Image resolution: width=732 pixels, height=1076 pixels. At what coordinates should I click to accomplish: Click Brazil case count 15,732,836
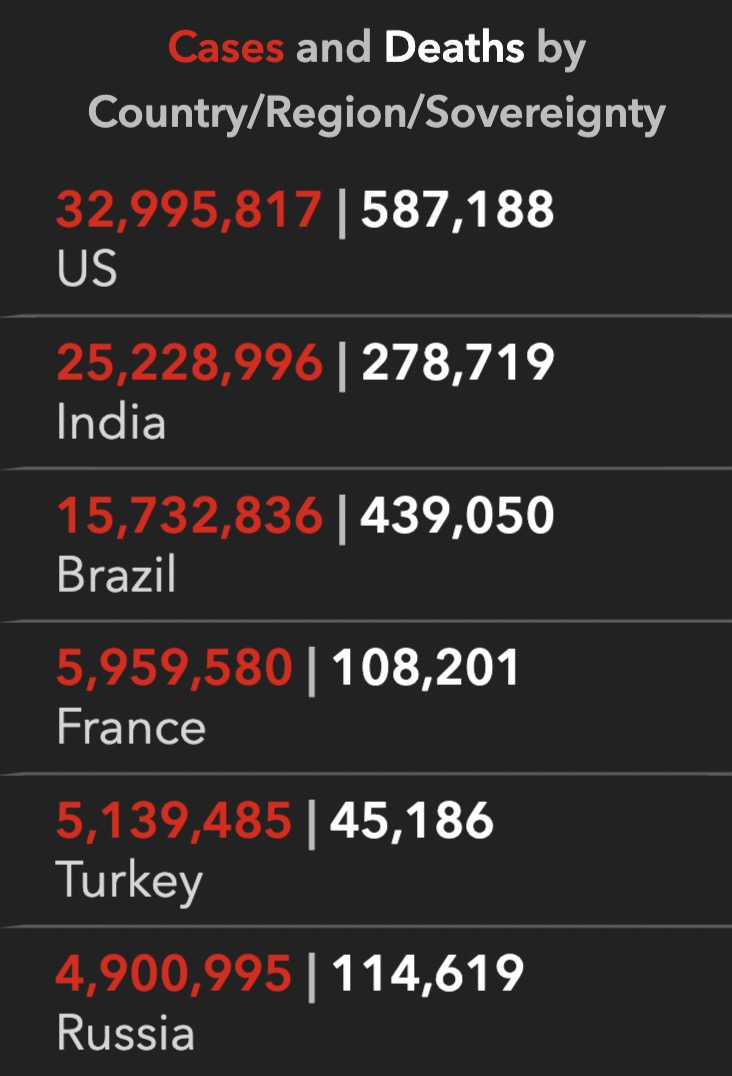[x=190, y=516]
